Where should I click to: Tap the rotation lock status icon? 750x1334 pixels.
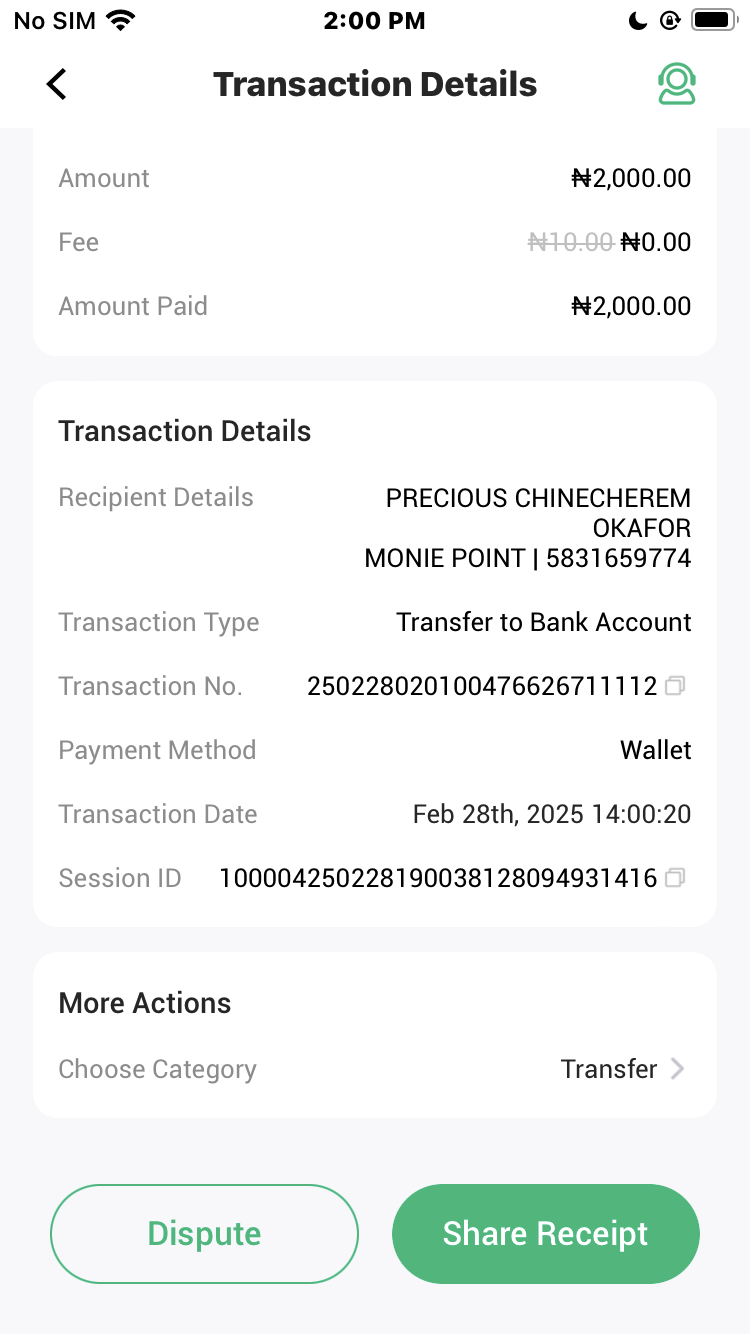(x=669, y=20)
